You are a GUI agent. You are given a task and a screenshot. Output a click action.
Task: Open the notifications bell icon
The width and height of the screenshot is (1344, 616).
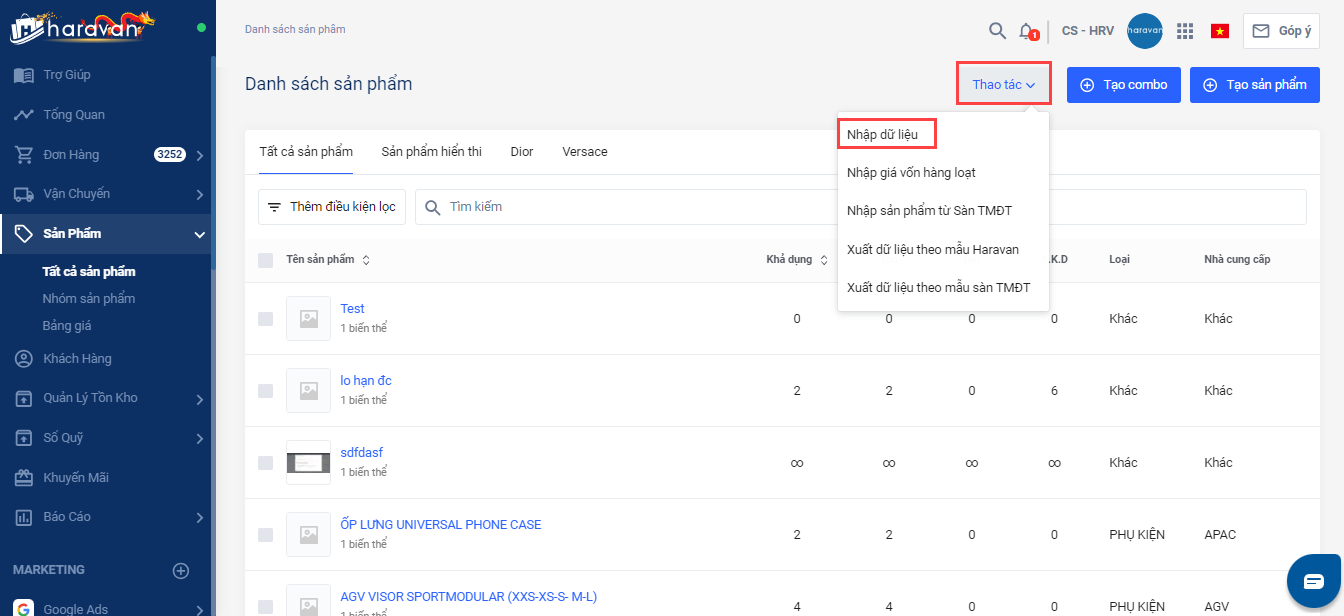pos(1026,31)
